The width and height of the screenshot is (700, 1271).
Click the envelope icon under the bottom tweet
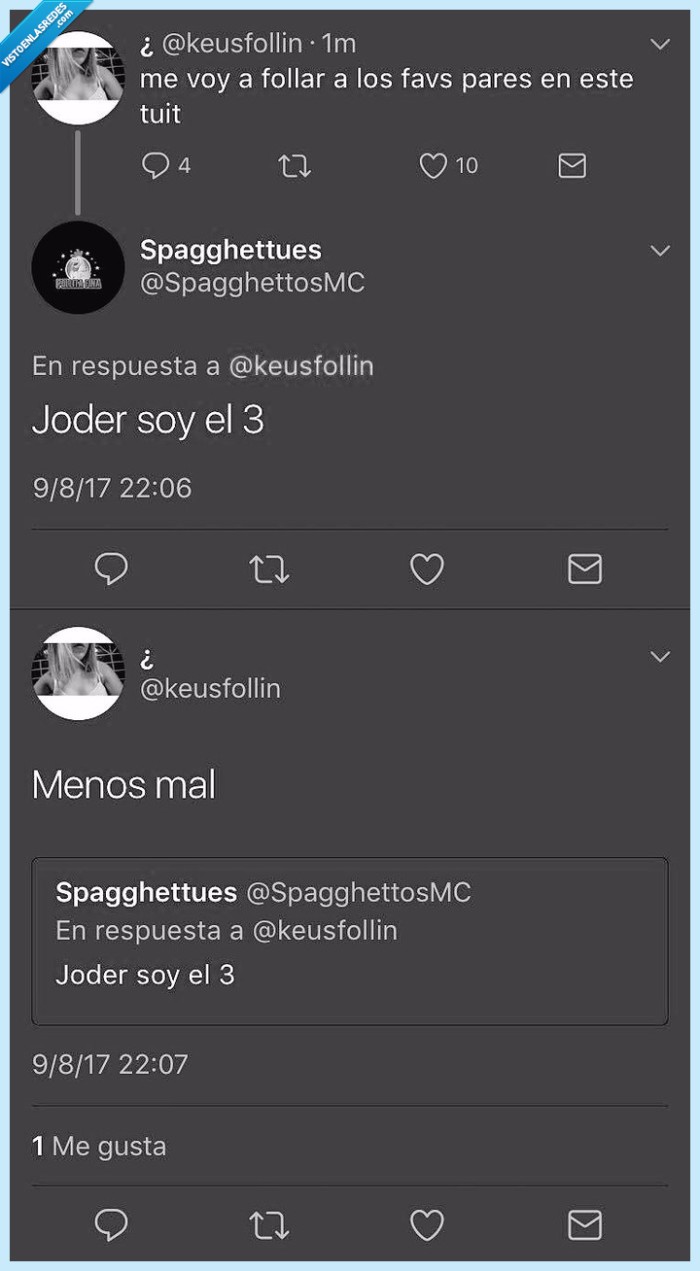click(x=584, y=1223)
